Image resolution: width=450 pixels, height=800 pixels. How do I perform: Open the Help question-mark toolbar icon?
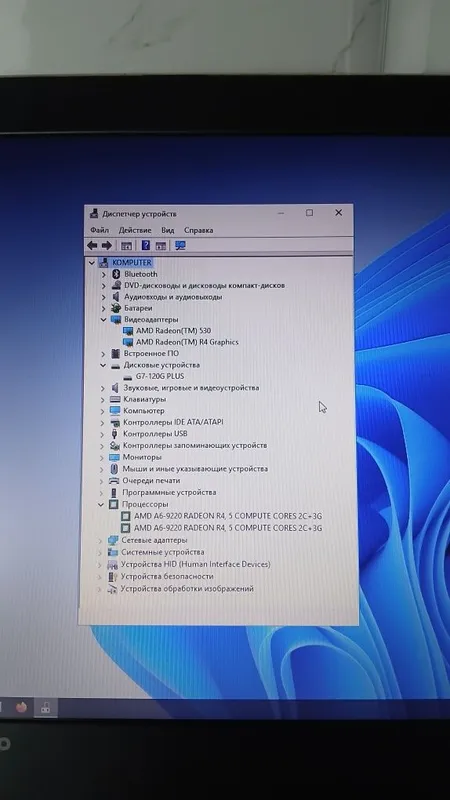point(145,245)
